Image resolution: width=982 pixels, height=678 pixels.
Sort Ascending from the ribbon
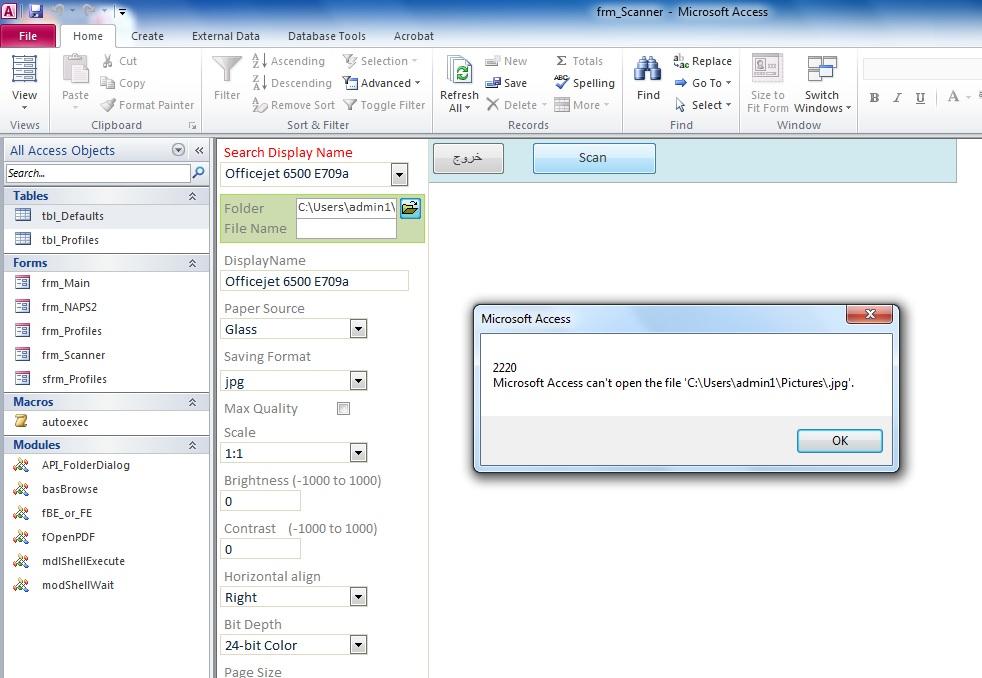(289, 61)
